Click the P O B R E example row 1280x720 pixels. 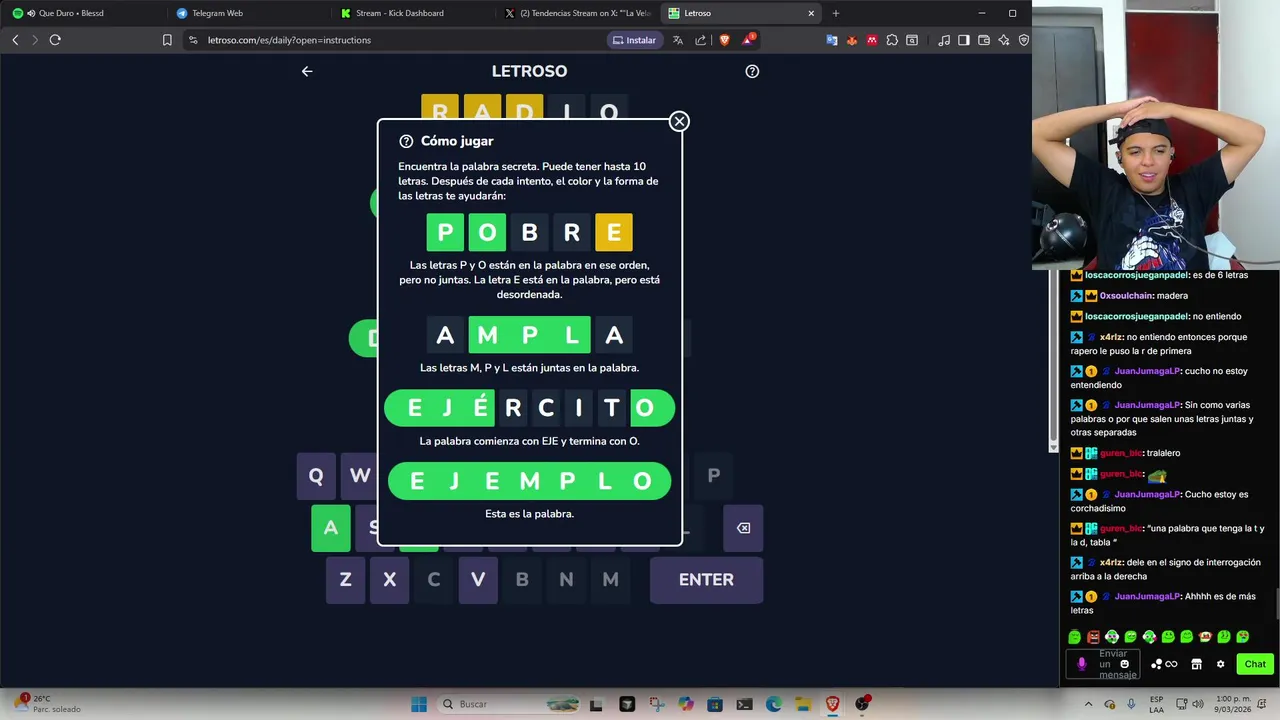pos(529,232)
